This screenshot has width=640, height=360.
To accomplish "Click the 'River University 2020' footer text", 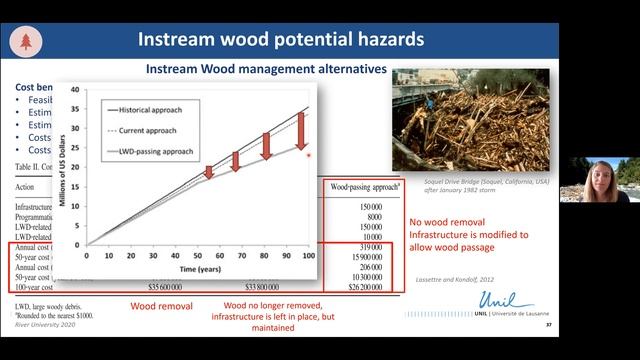I will 45,325.
